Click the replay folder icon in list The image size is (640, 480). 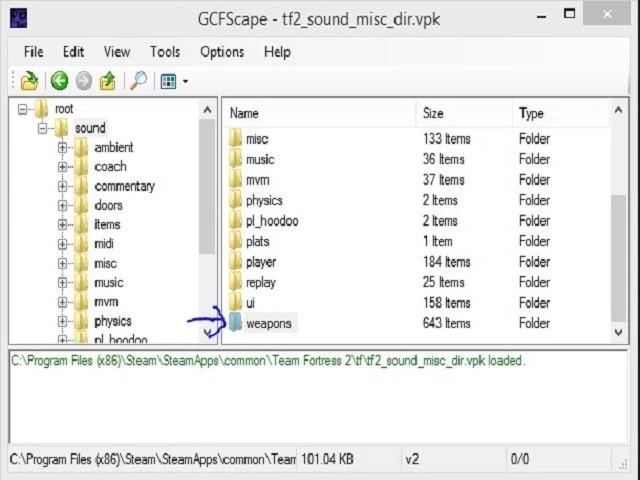coord(235,282)
